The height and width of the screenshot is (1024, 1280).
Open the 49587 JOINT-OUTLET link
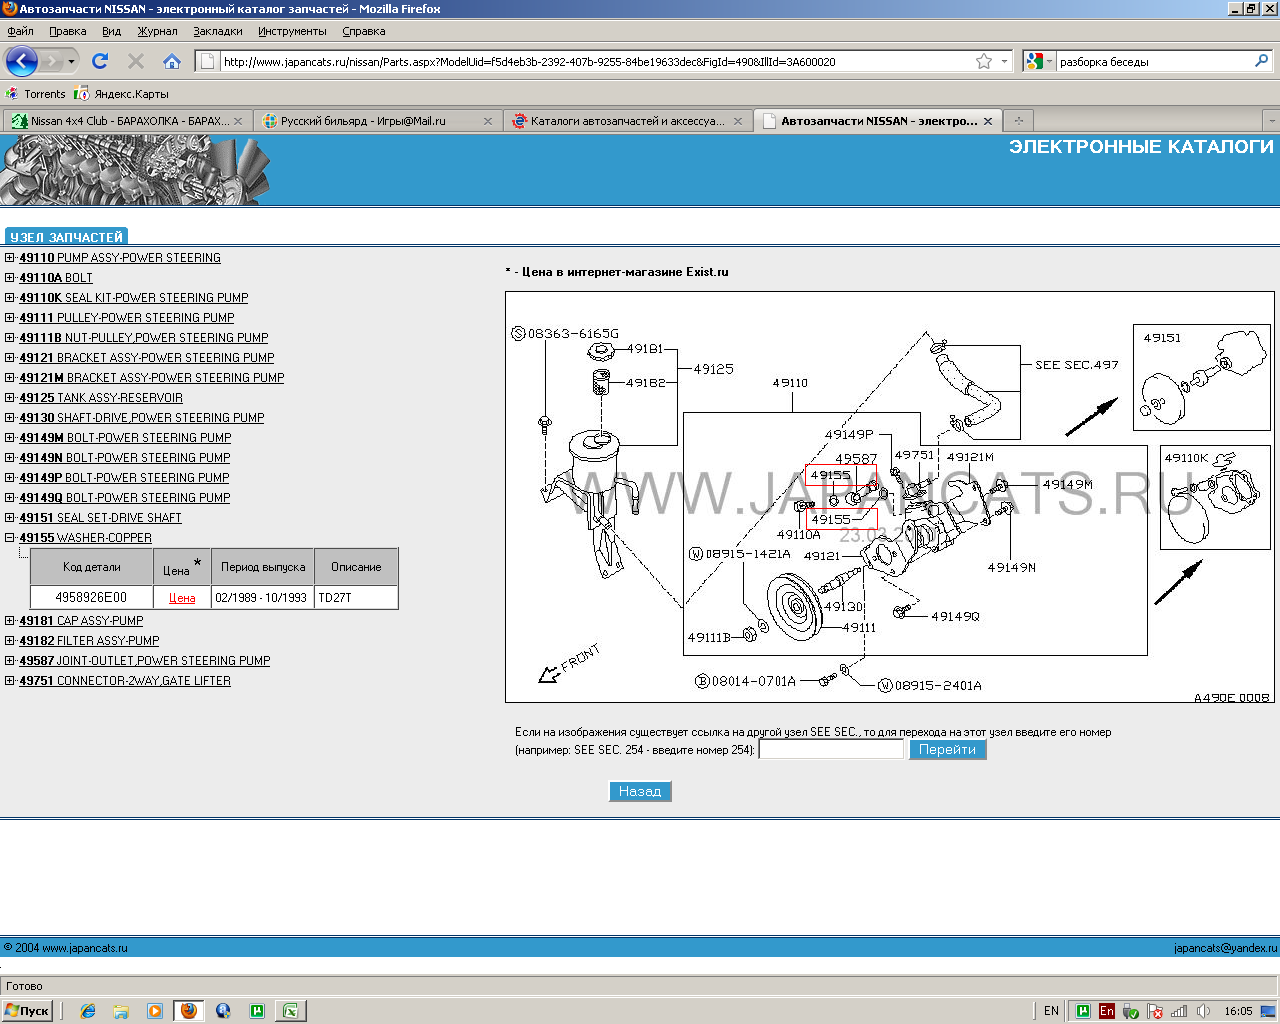click(x=145, y=661)
